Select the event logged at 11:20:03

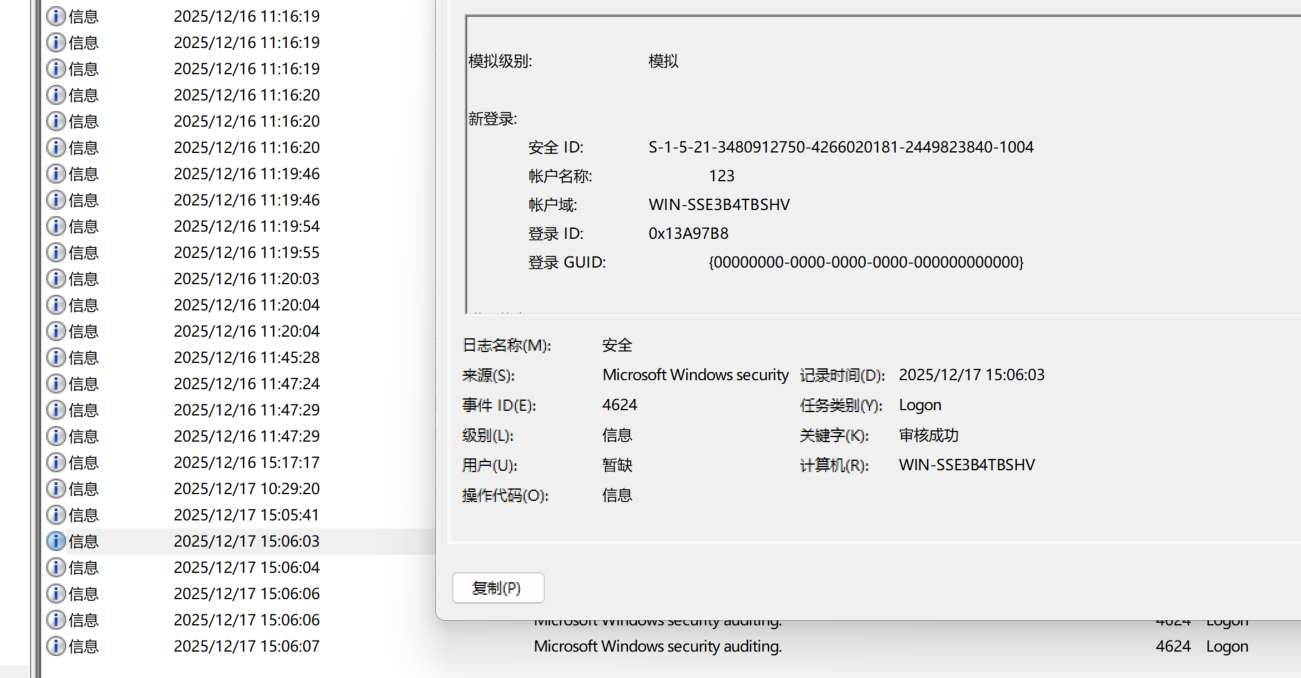tap(246, 278)
